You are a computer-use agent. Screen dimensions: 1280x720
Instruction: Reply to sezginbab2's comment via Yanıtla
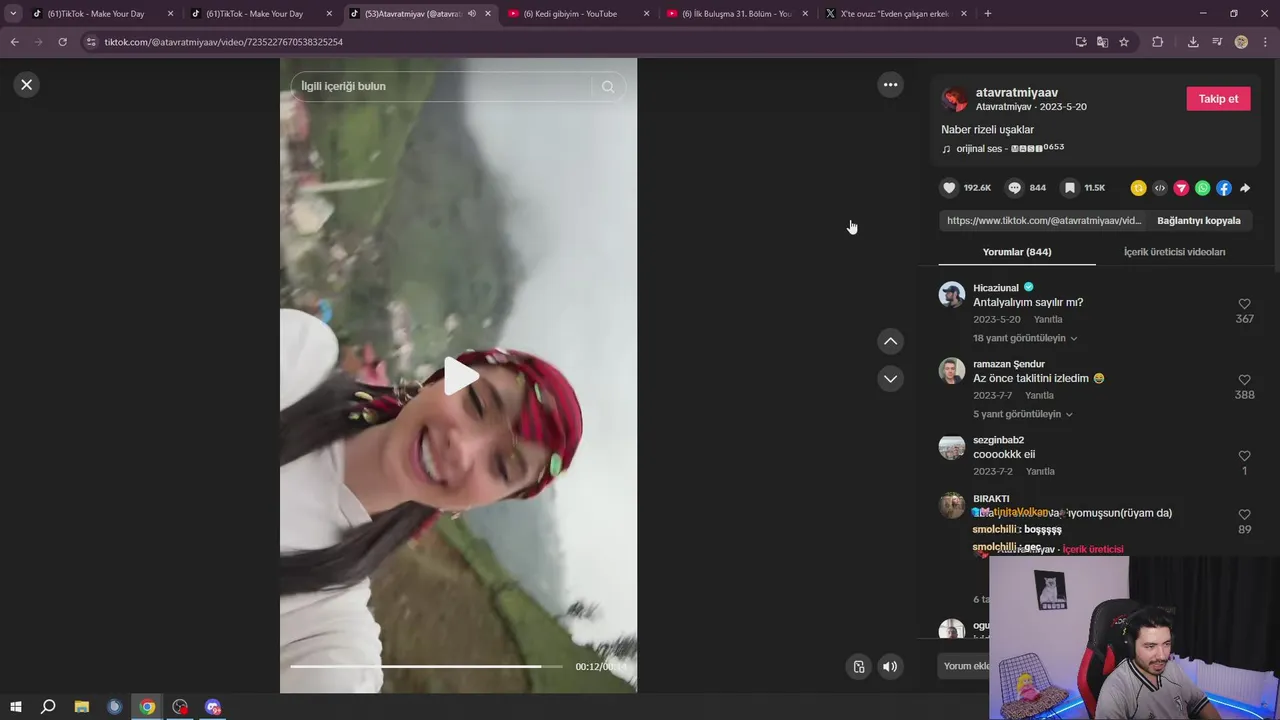pyautogui.click(x=1040, y=472)
